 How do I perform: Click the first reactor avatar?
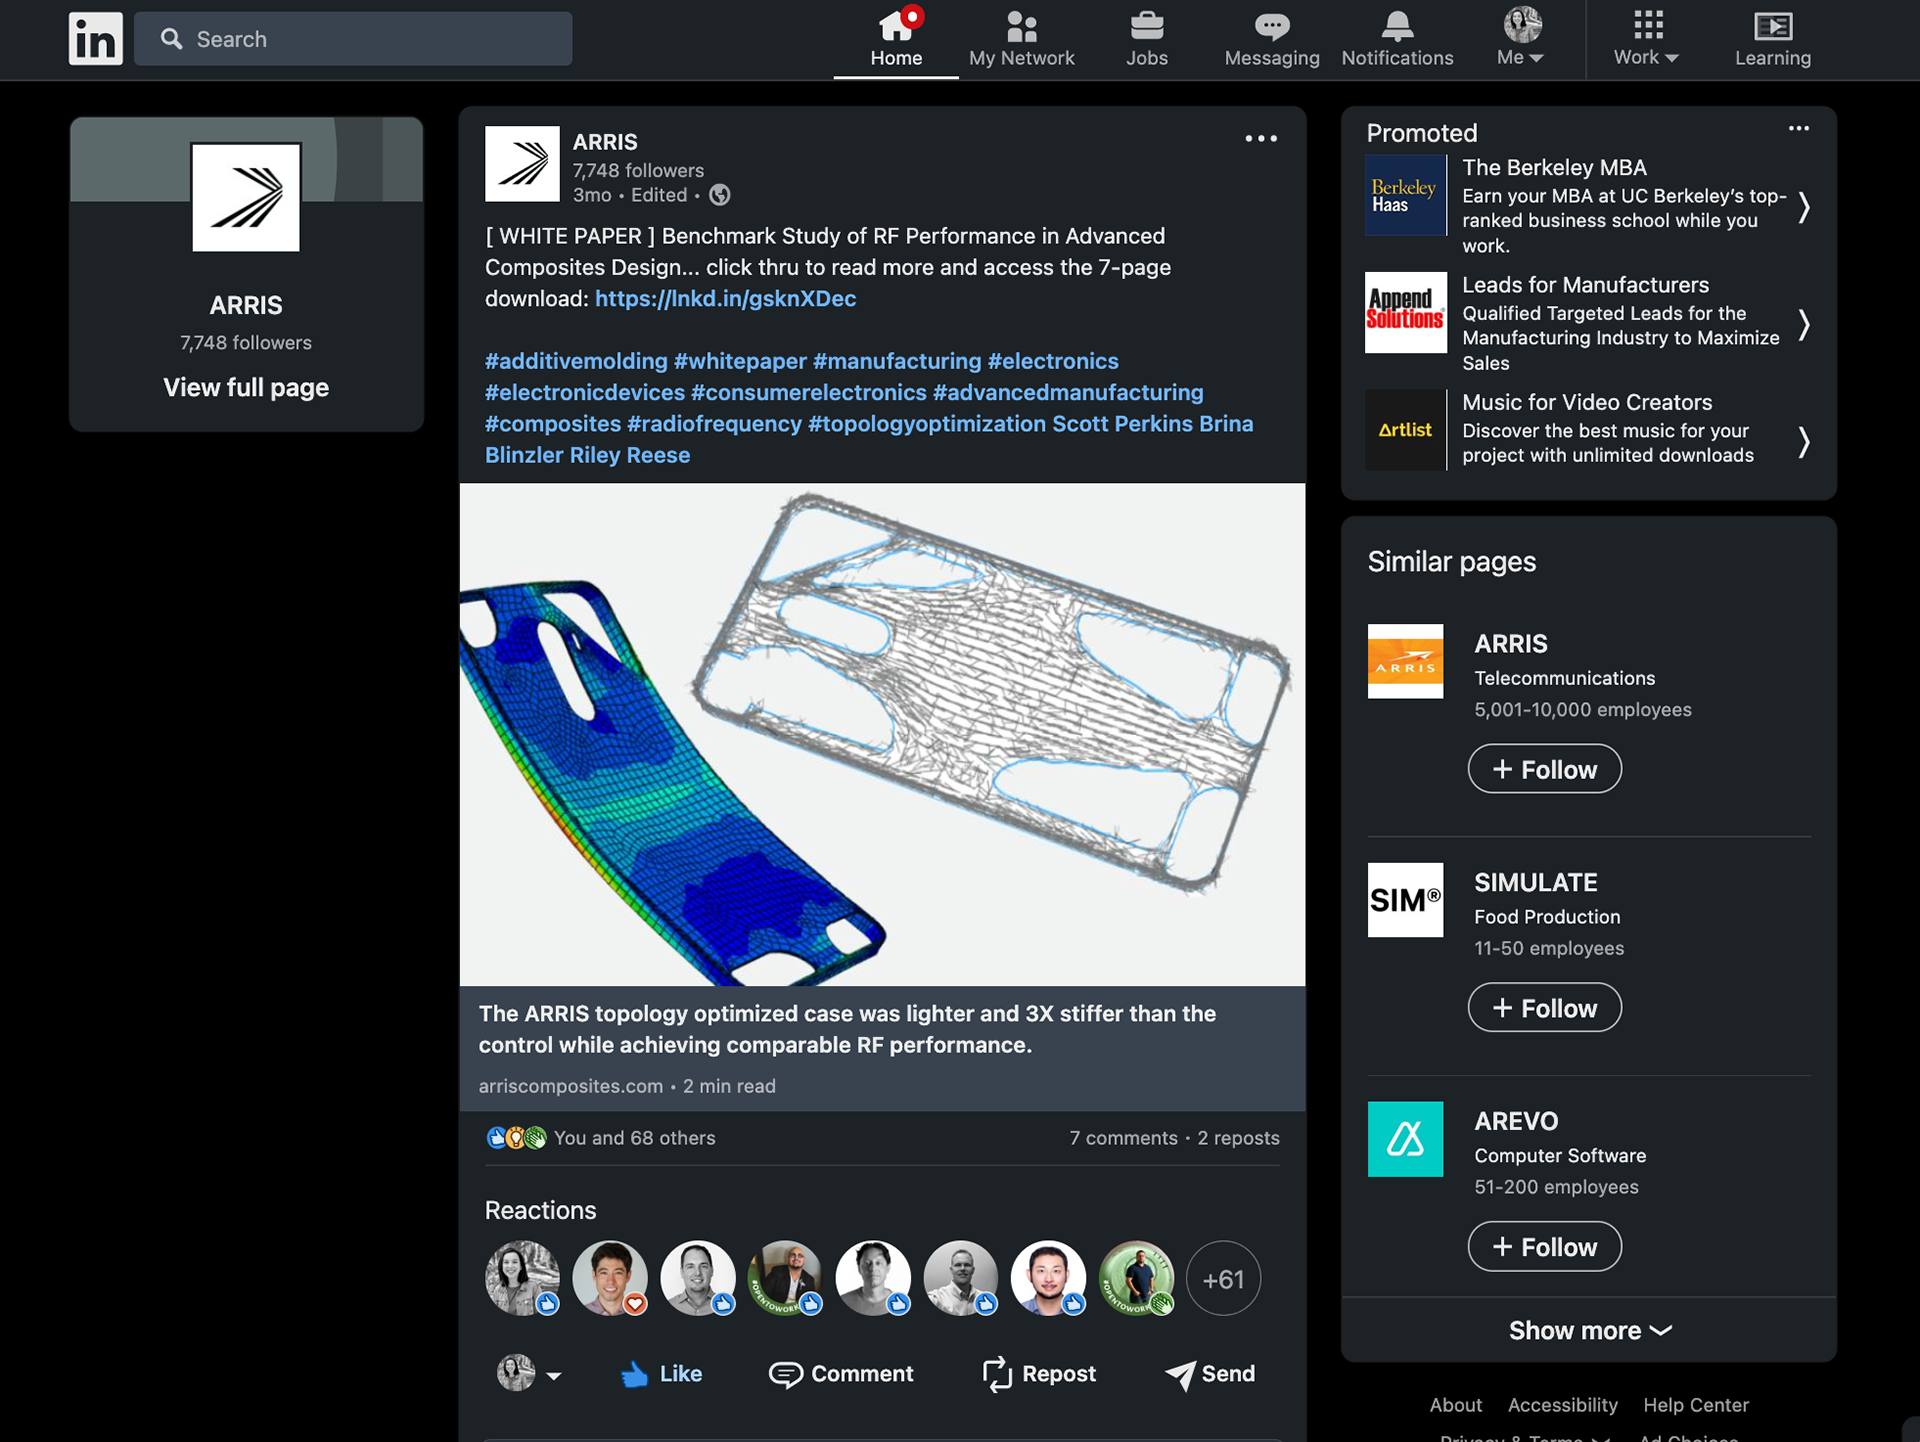pyautogui.click(x=522, y=1278)
